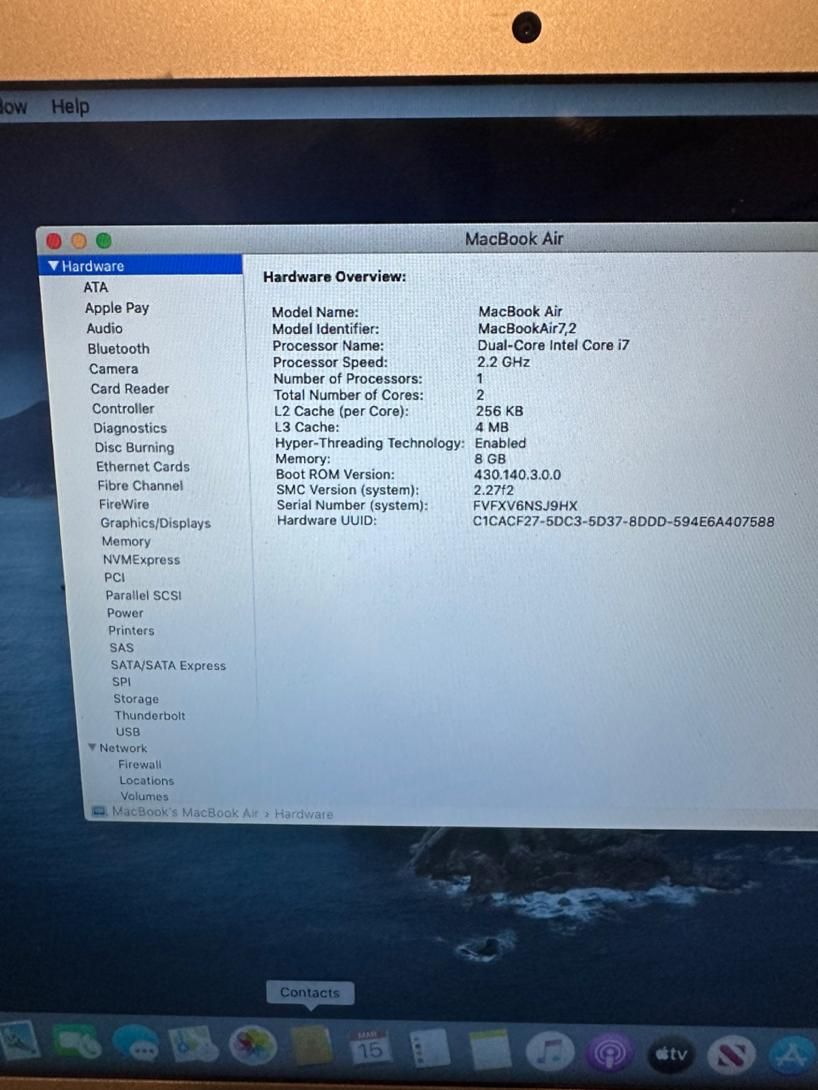Open Podcasts from the Dock
Image resolution: width=818 pixels, height=1090 pixels.
point(610,1052)
